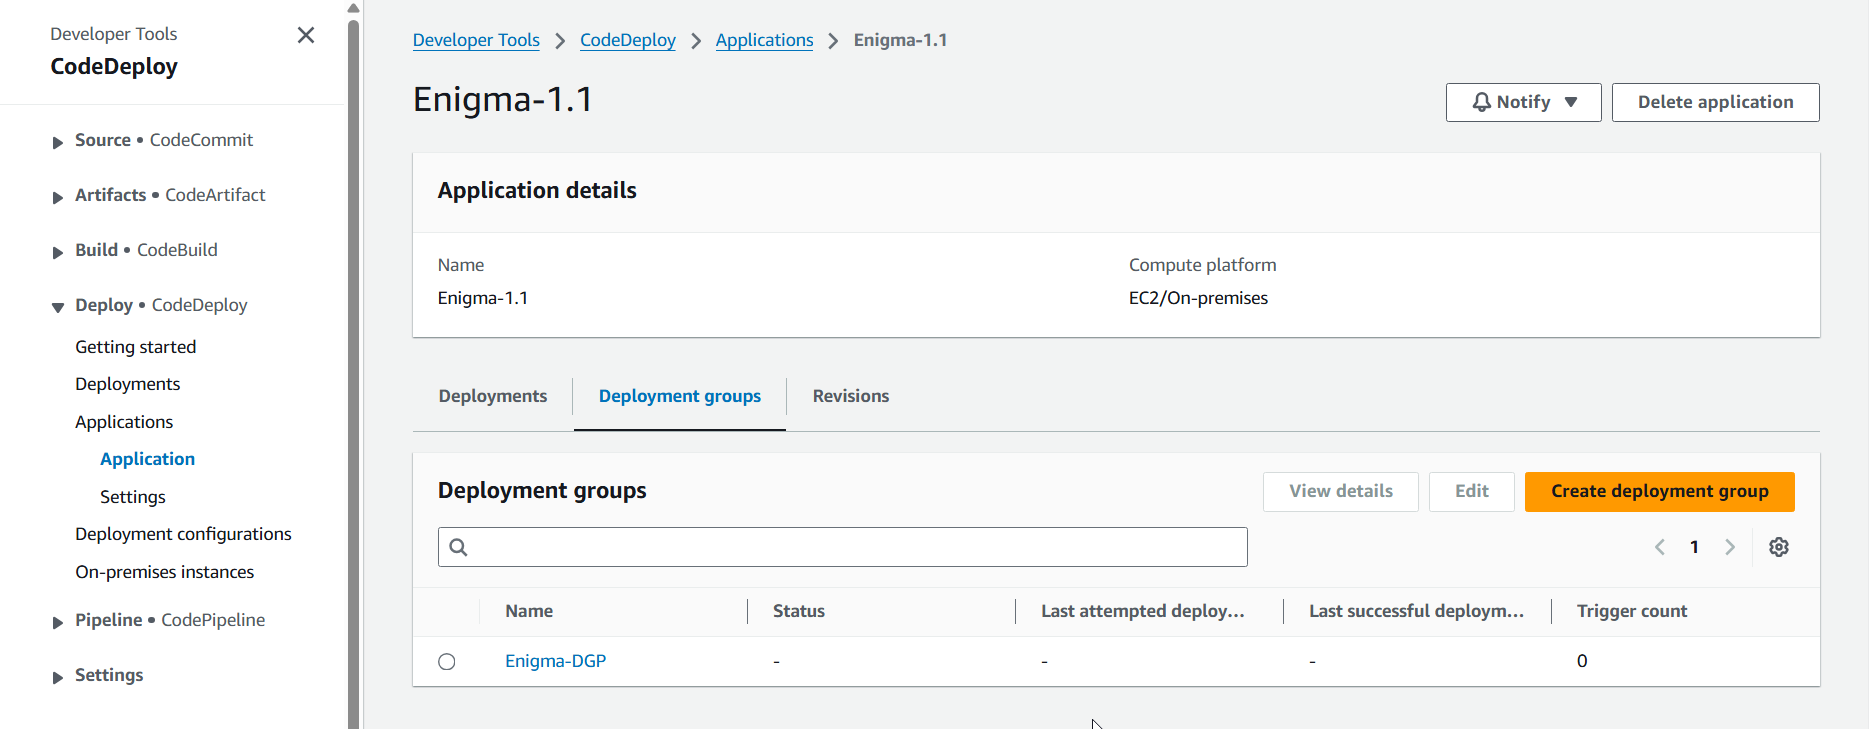Expand the Pipeline CodePipeline section

tap(58, 622)
